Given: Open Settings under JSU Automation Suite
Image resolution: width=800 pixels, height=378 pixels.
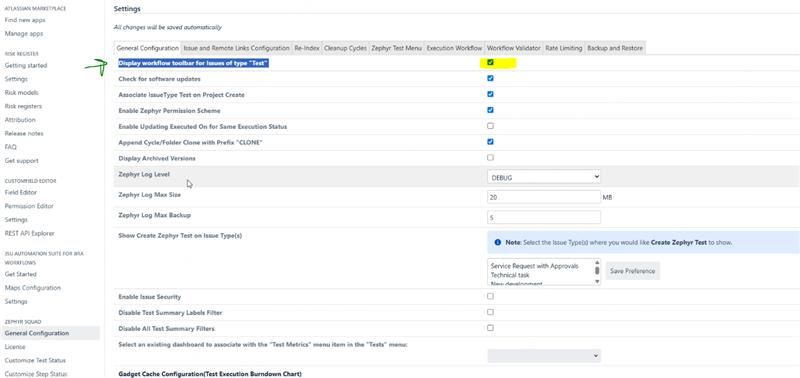Looking at the screenshot, I should [16, 301].
